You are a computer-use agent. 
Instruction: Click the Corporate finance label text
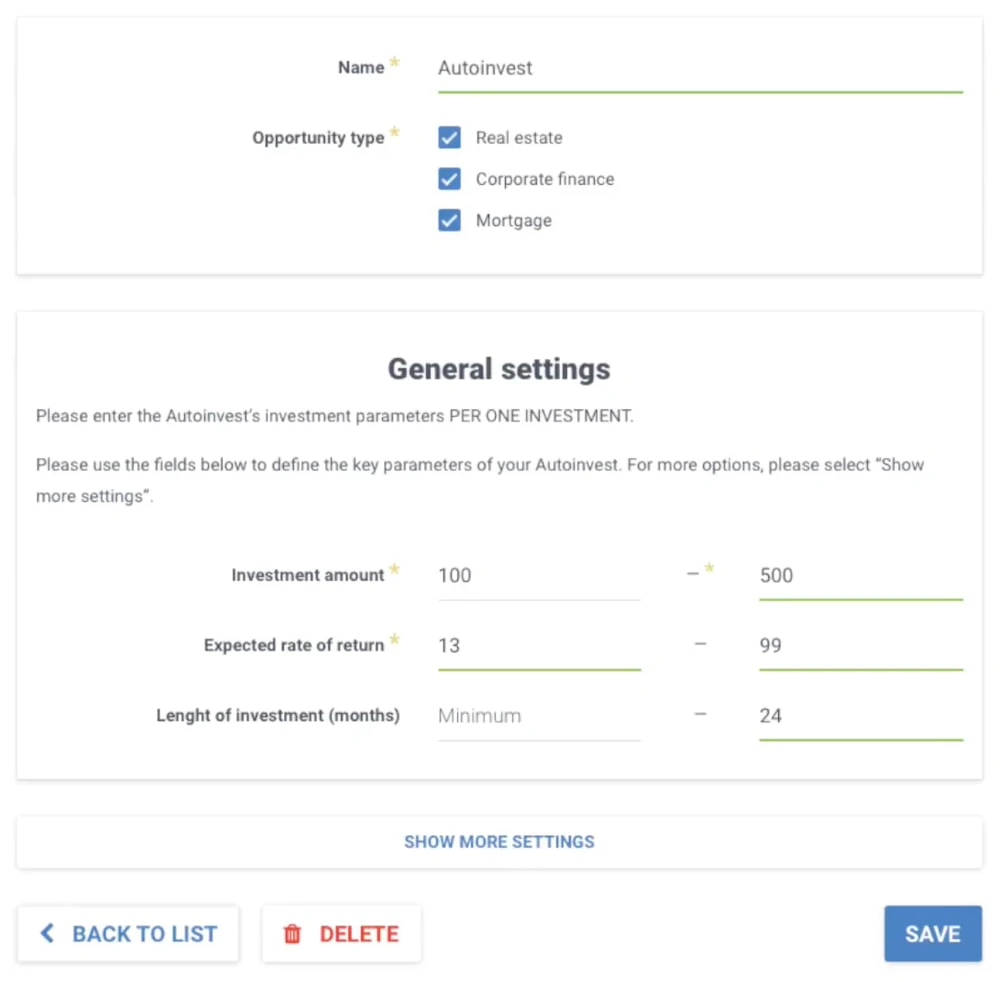[545, 179]
